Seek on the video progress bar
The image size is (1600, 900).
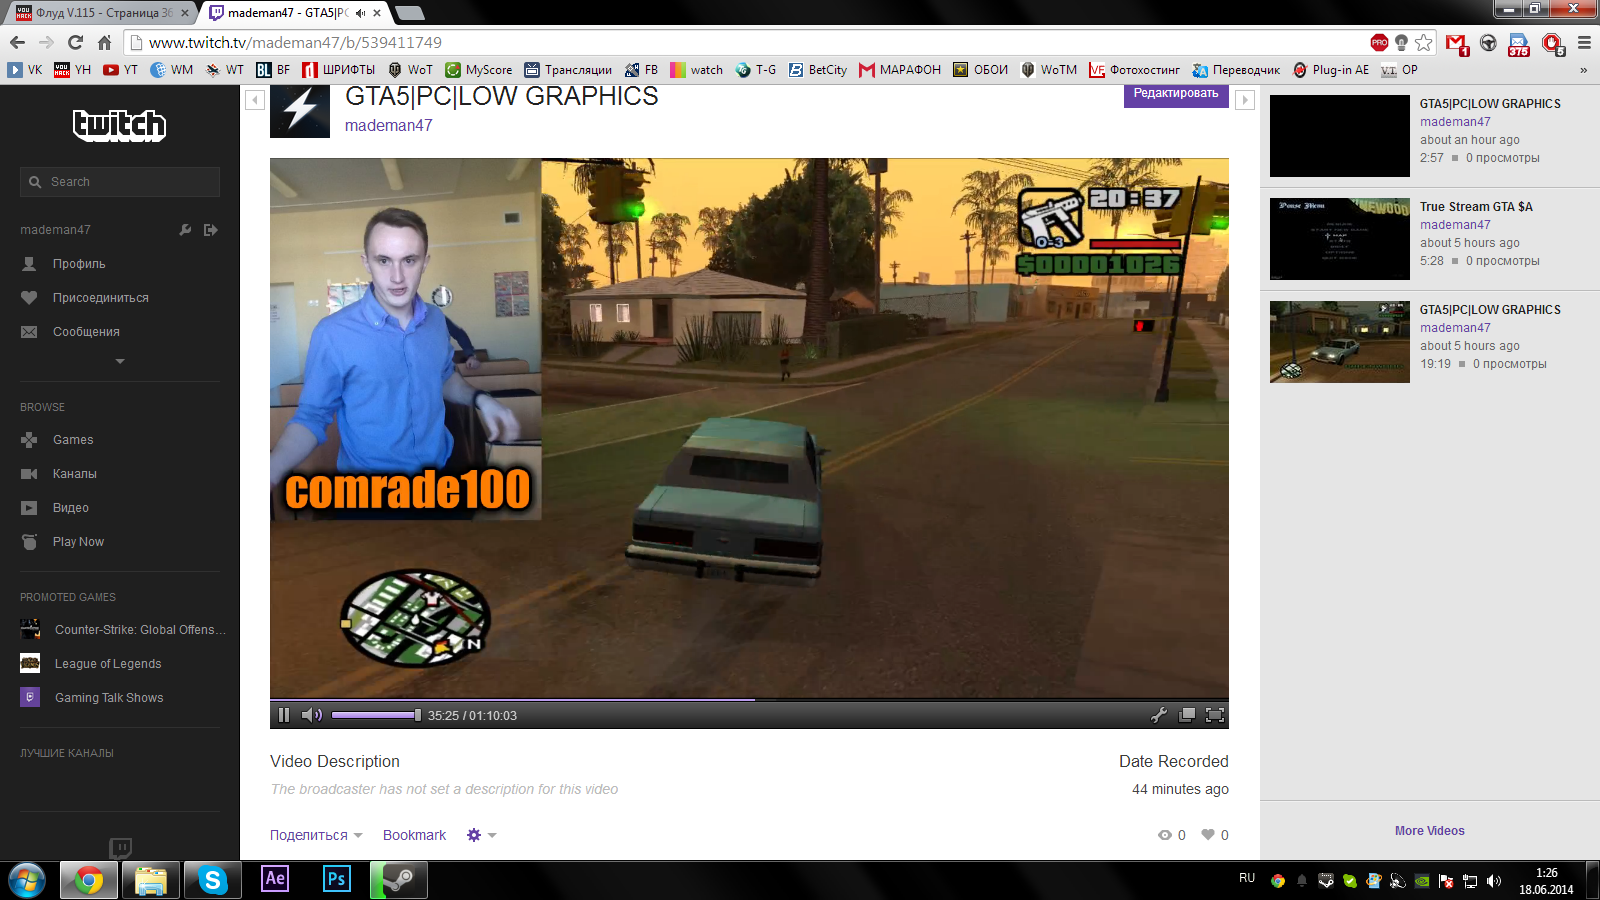coord(749,699)
